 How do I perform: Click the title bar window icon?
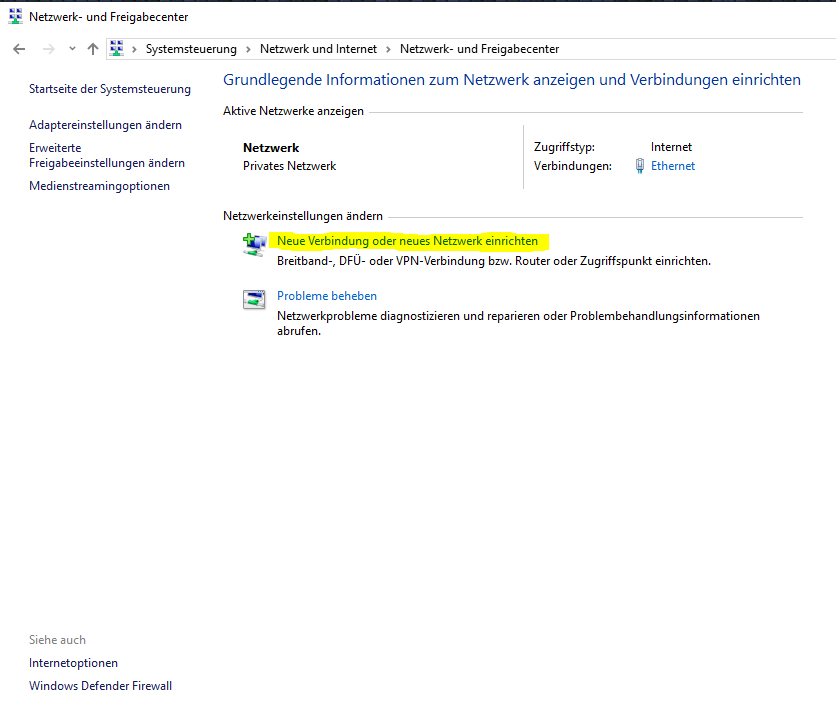(15, 17)
